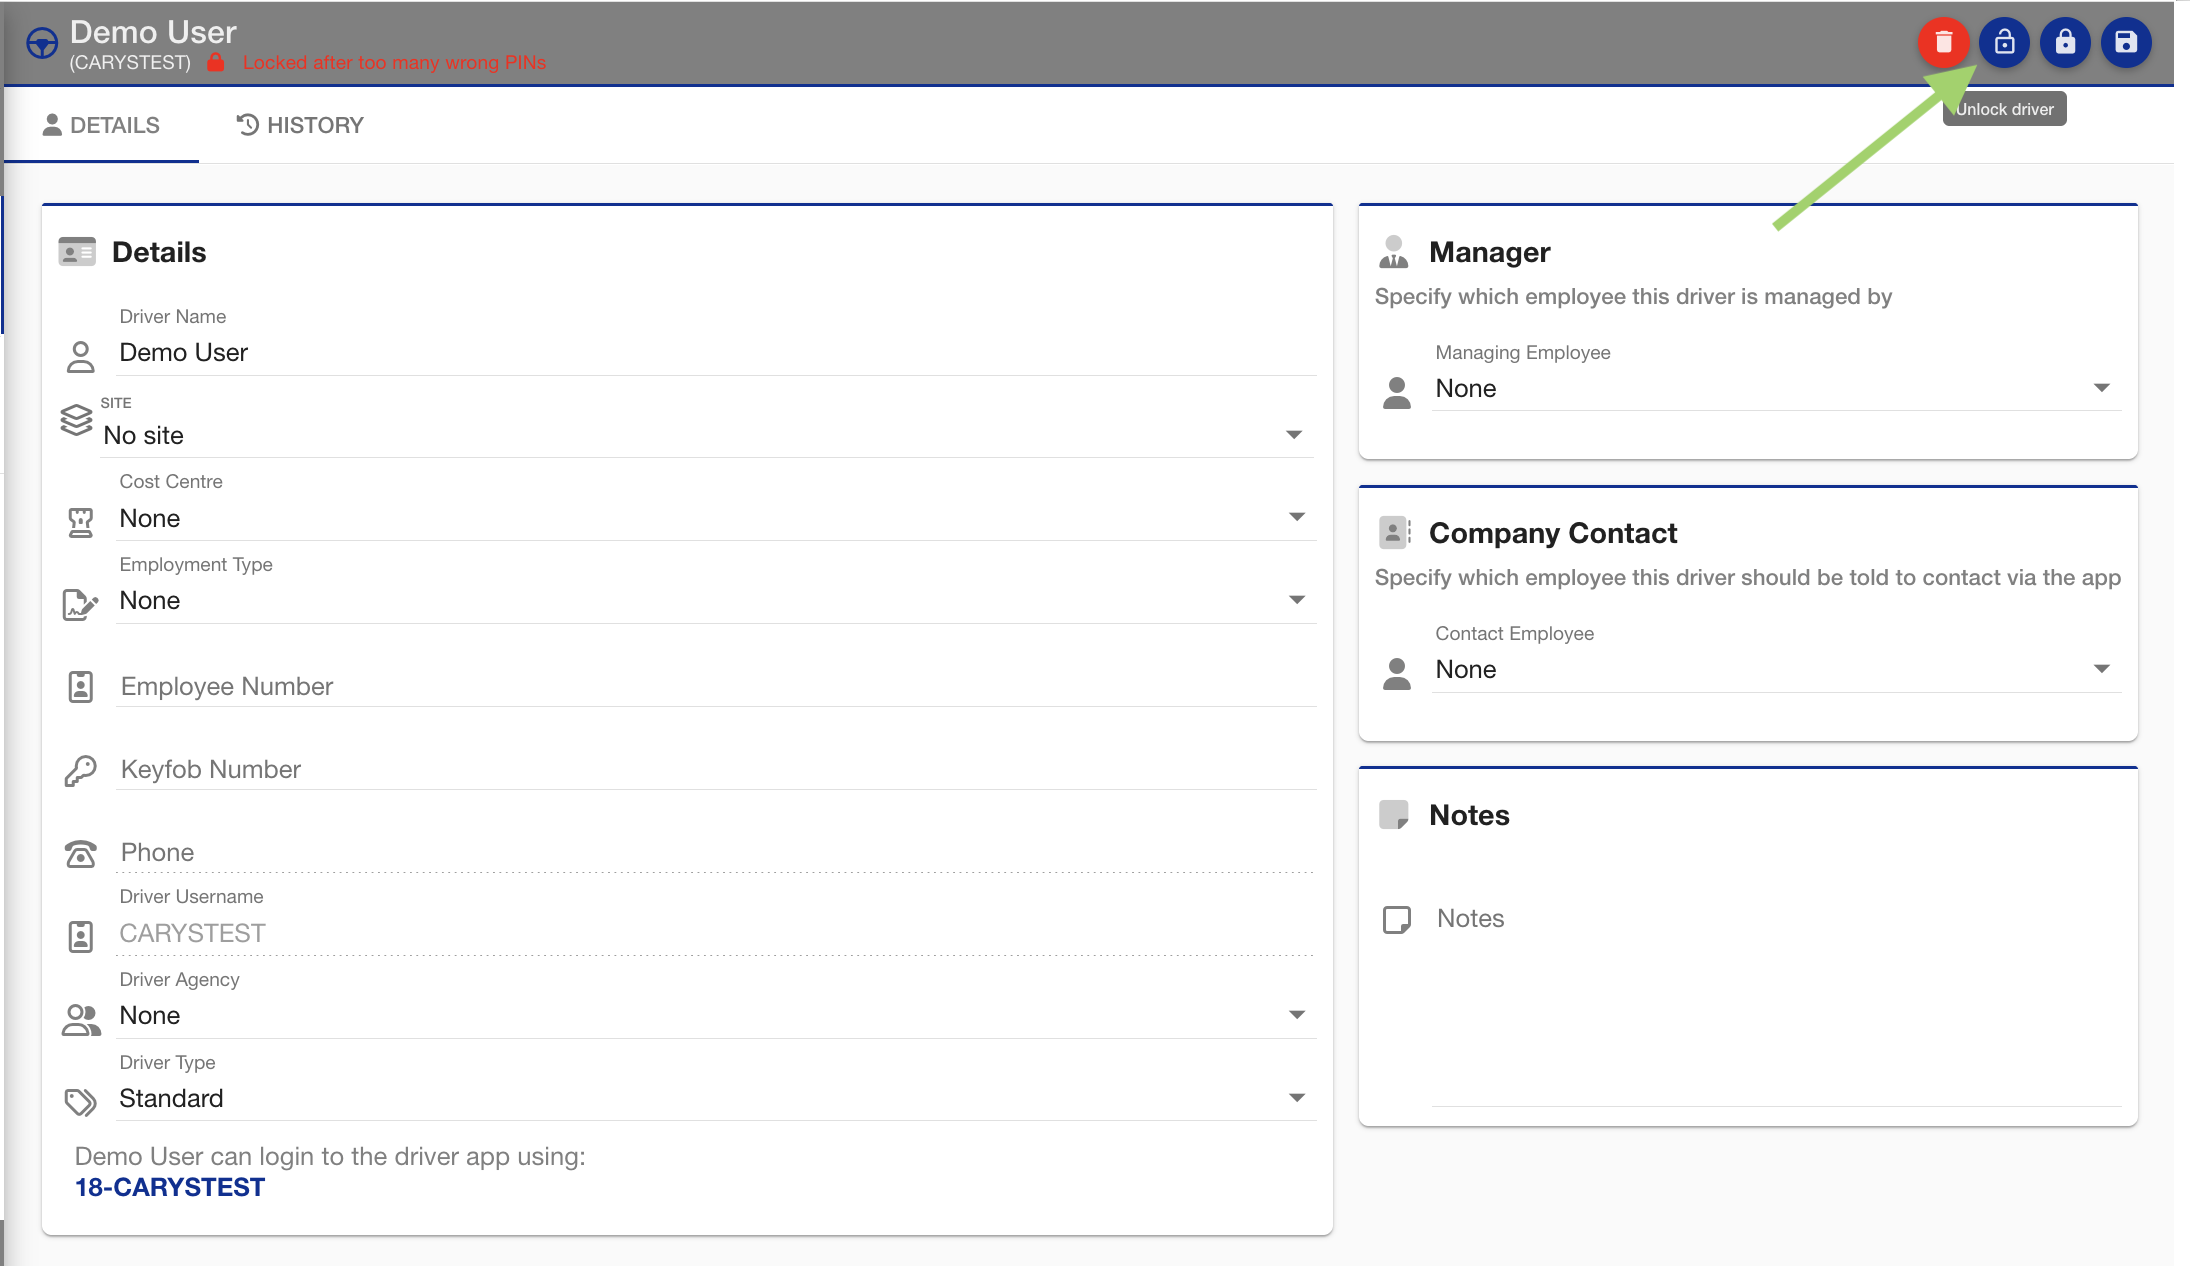Image resolution: width=2190 pixels, height=1266 pixels.
Task: Click the Employee Number input field
Action: coord(716,686)
